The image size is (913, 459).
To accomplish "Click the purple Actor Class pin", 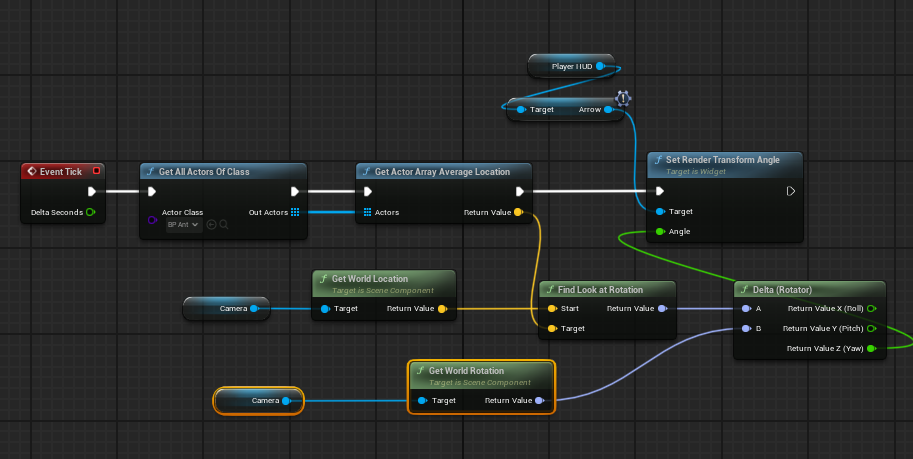I will pos(152,220).
